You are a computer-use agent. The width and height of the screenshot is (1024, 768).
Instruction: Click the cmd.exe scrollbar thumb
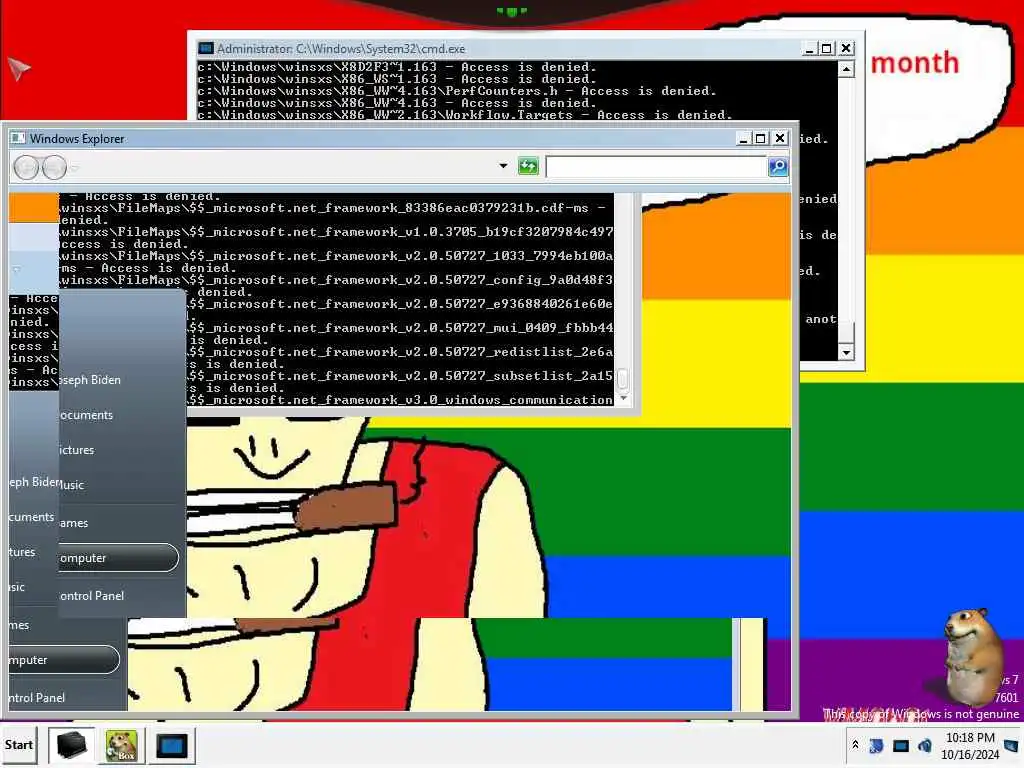point(846,332)
